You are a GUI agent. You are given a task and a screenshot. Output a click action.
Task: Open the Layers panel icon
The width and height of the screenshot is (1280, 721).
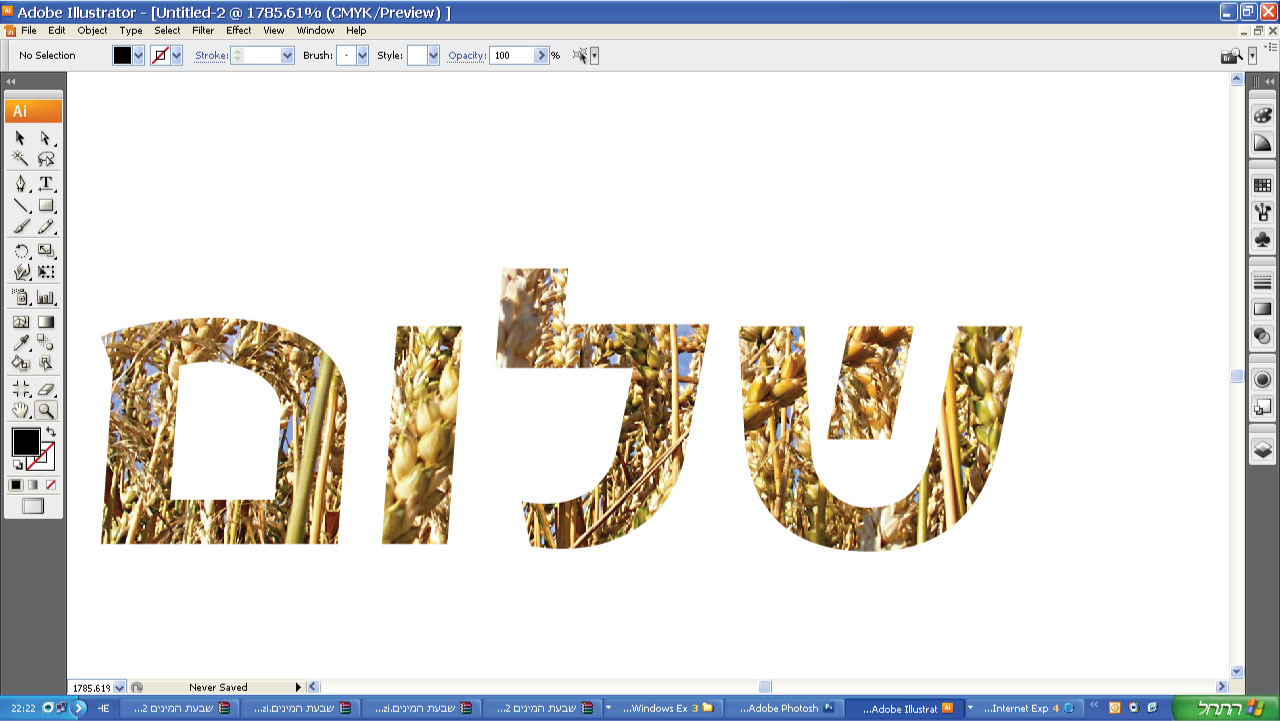point(1263,449)
